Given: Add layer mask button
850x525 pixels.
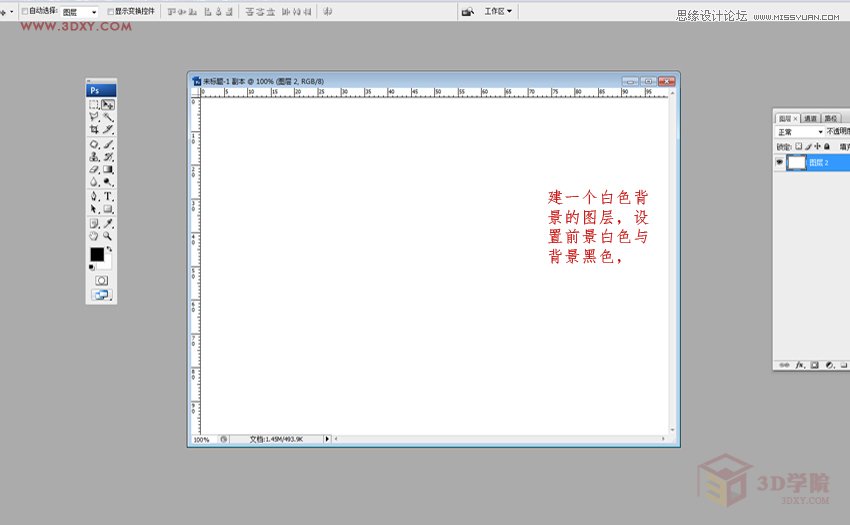Looking at the screenshot, I should 815,365.
